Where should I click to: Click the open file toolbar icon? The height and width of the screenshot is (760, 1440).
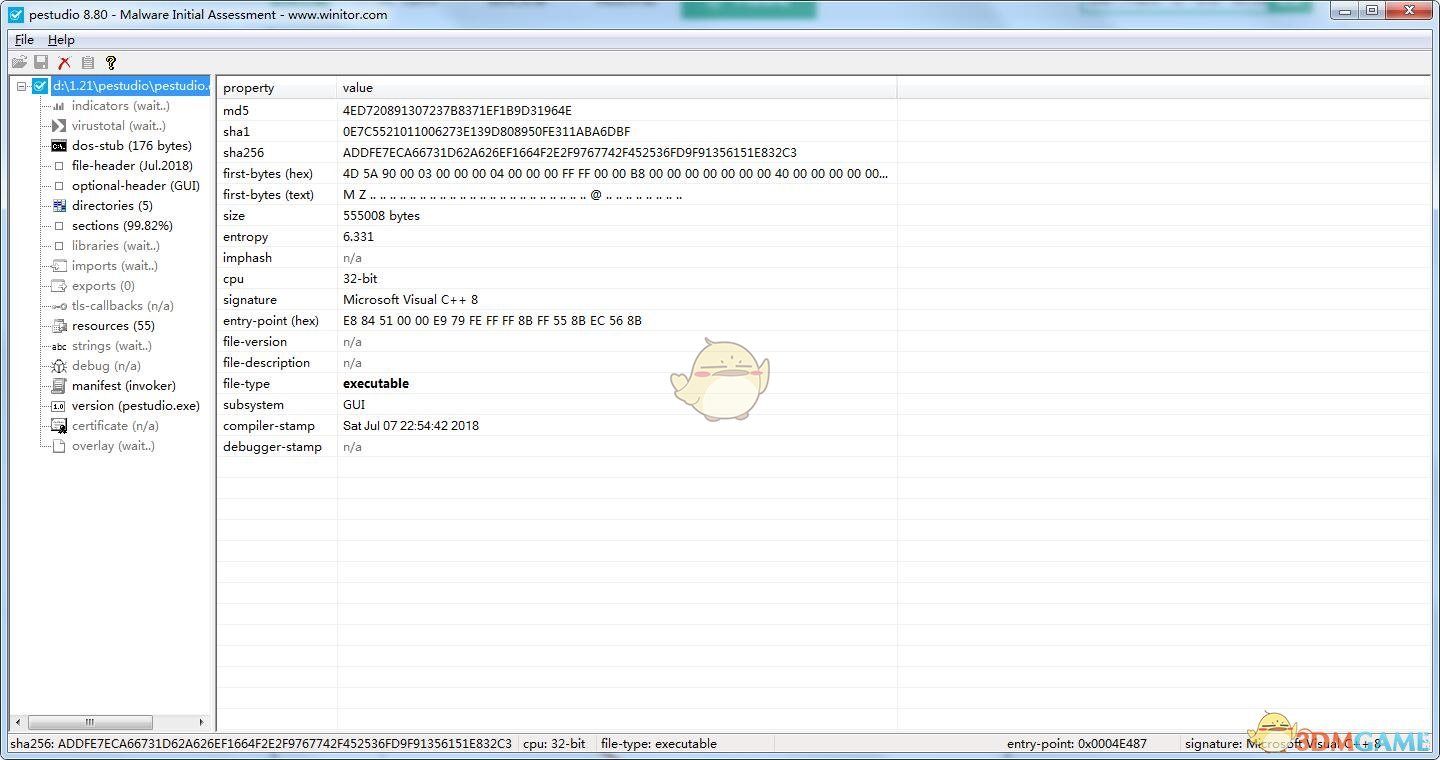click(19, 62)
